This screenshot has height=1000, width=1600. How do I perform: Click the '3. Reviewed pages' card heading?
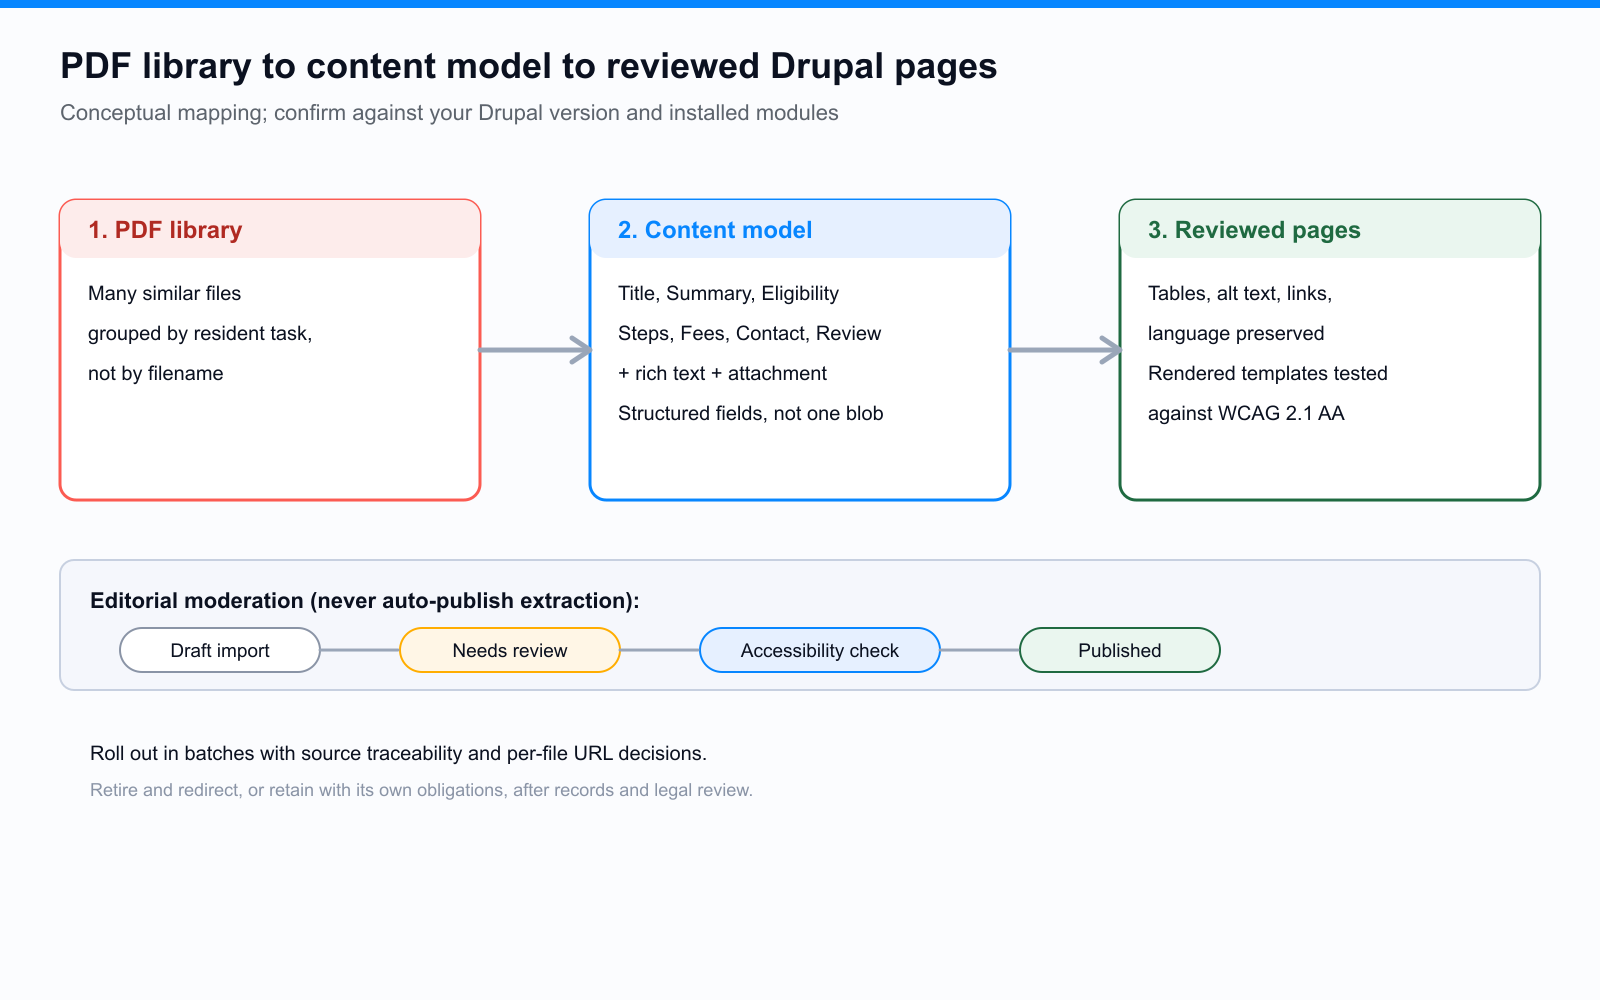tap(1254, 230)
